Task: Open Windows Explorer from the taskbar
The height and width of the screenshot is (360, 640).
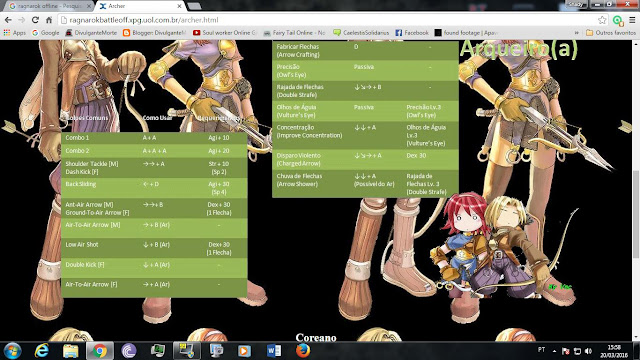Action: coord(71,351)
